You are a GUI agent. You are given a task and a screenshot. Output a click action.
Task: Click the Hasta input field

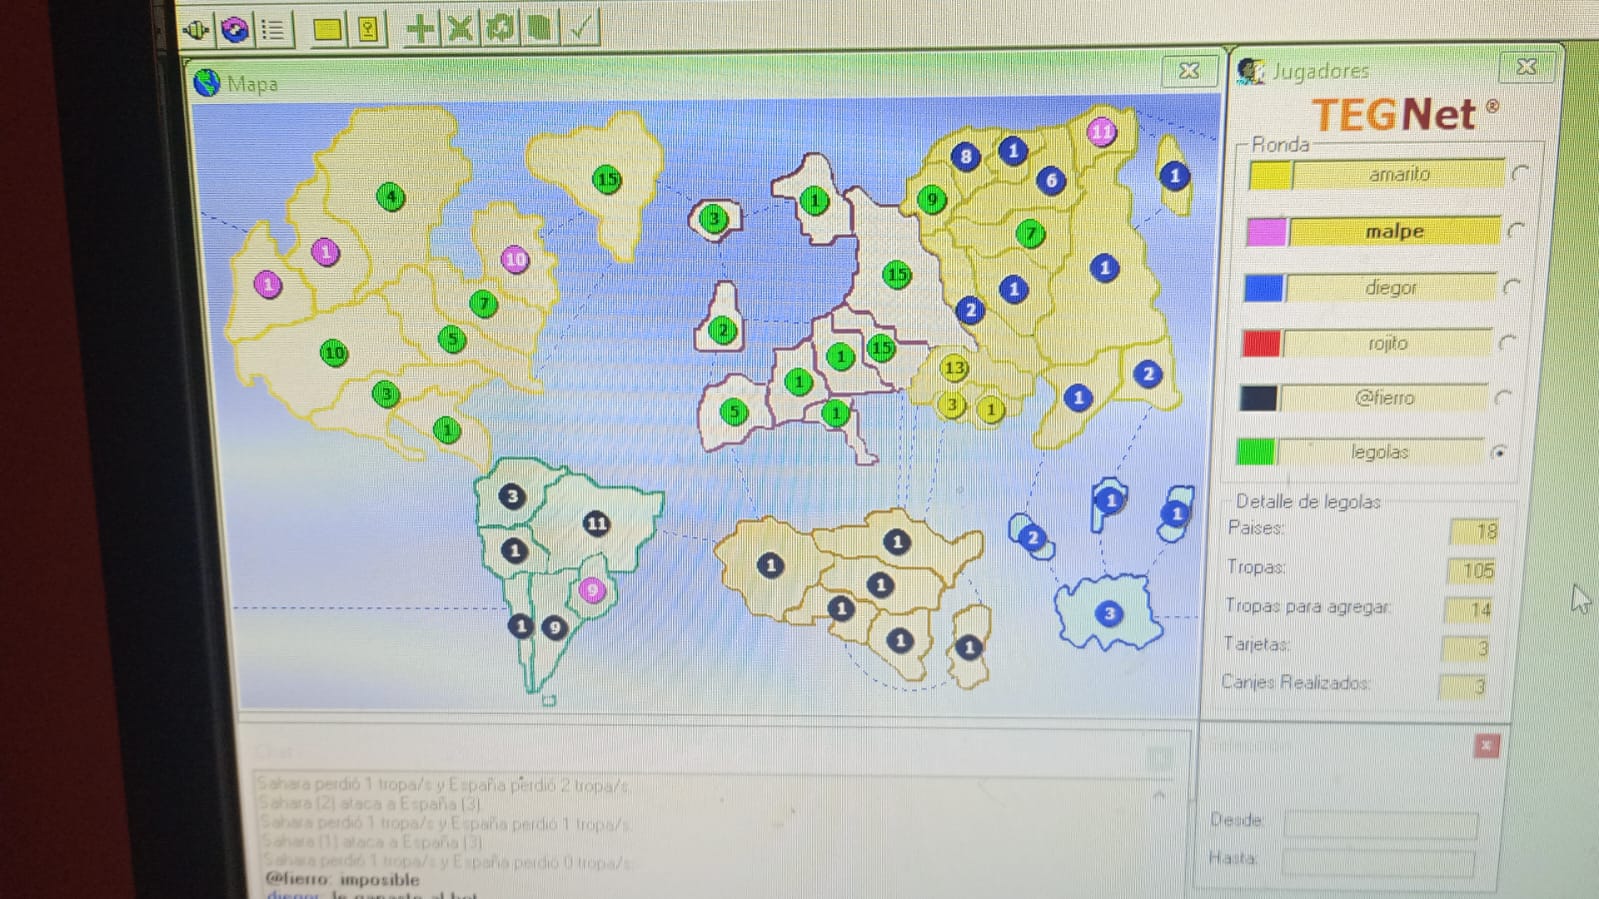pyautogui.click(x=1377, y=862)
